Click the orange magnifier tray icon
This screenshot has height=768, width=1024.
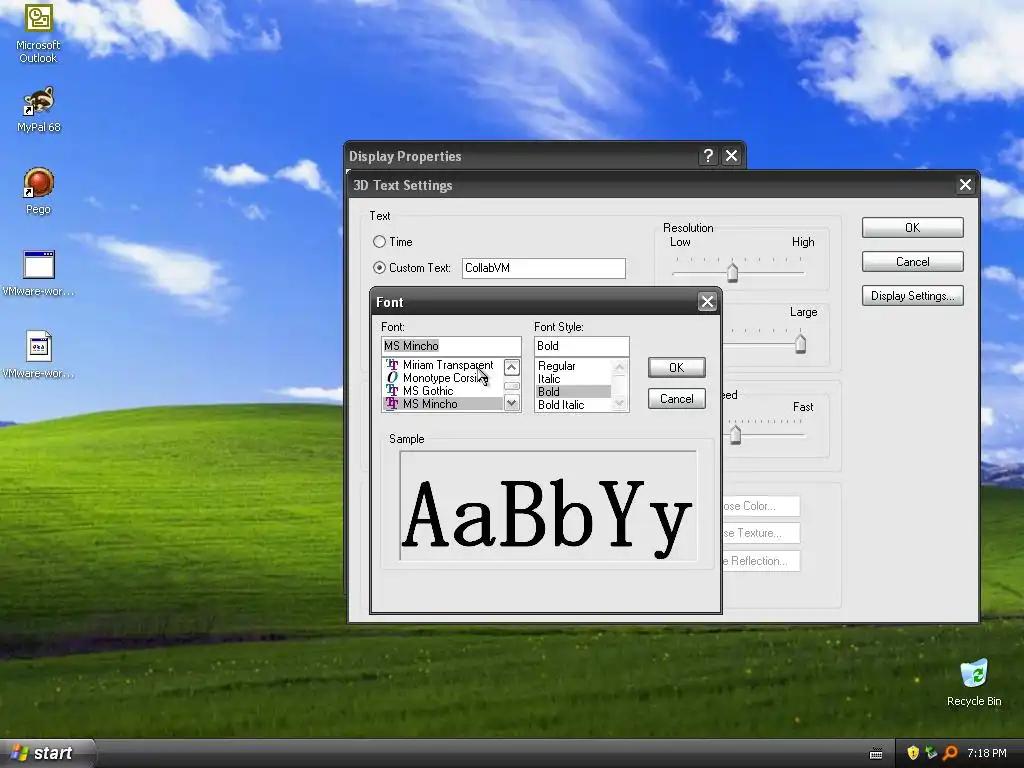click(950, 753)
